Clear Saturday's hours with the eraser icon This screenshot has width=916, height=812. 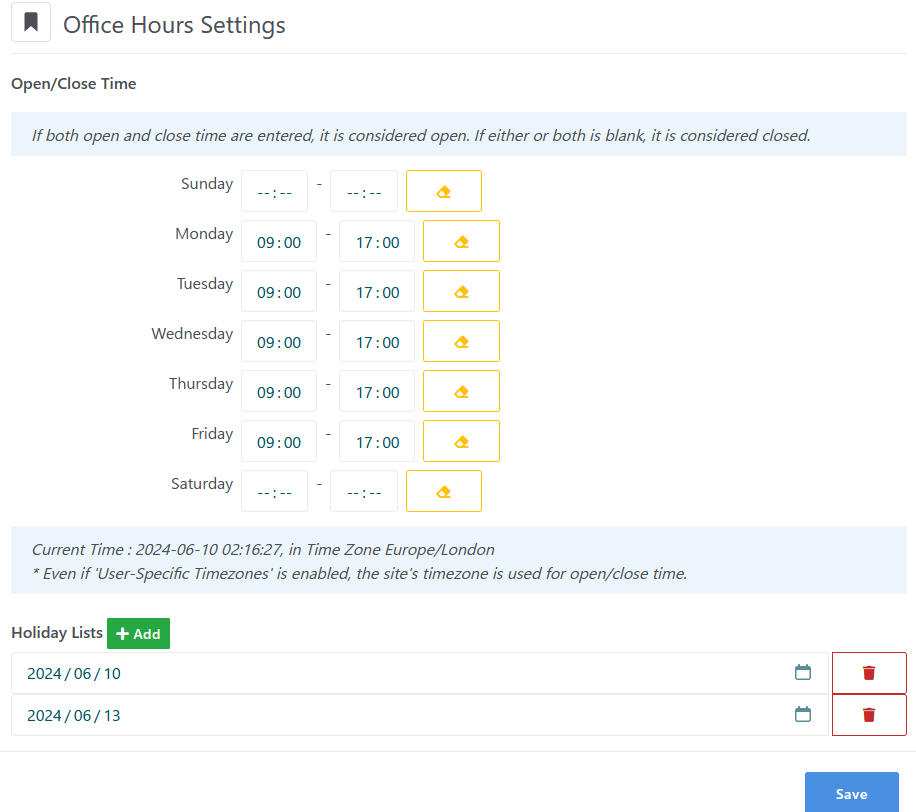[x=443, y=490]
